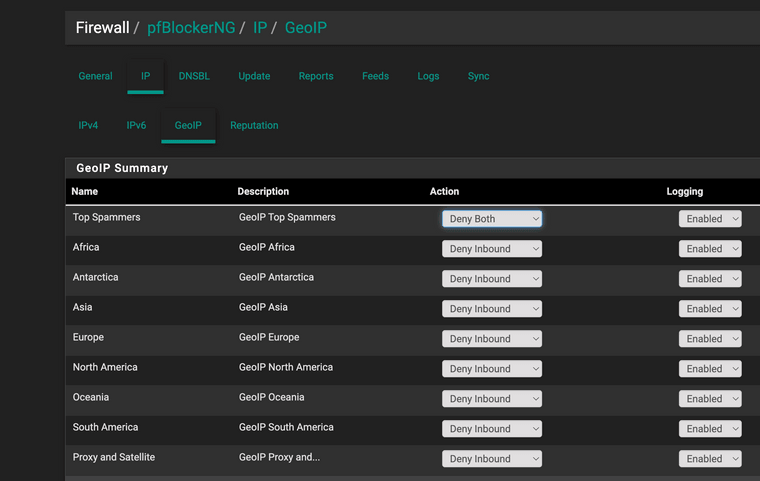Switch to the IPv4 sub-tab
Screen dimensions: 760x481
pos(88,125)
